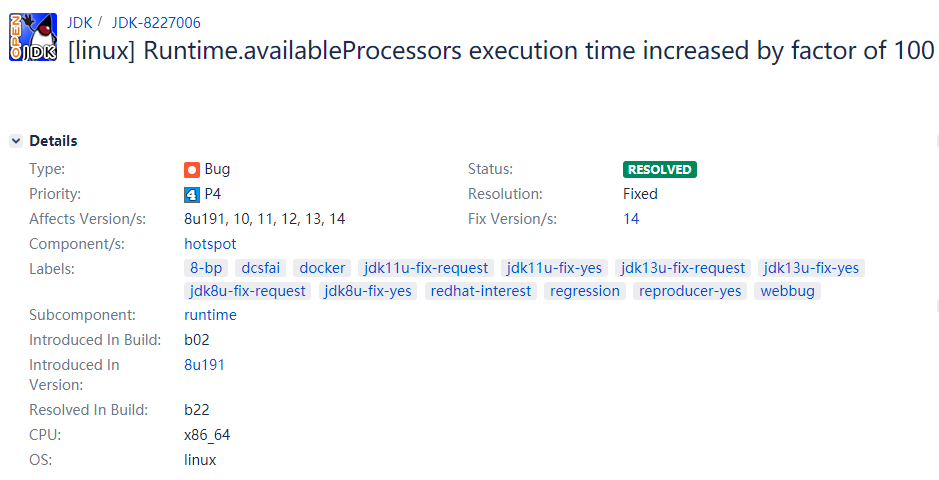Select the jdk11u-fix-request label
This screenshot has width=939, height=480.
point(426,268)
